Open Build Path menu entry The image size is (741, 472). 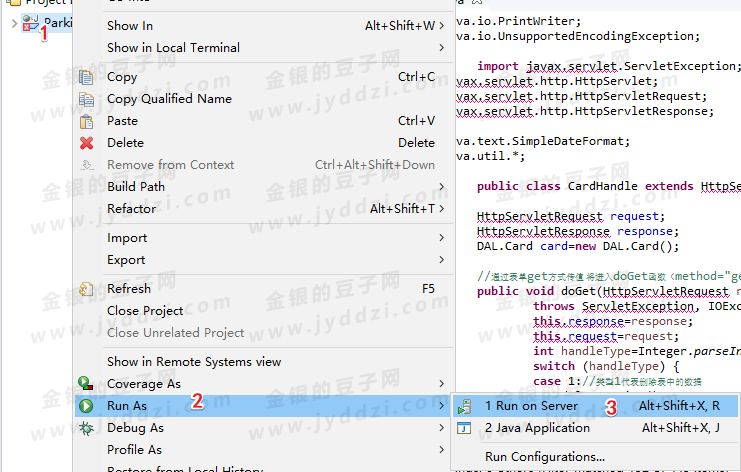pyautogui.click(x=264, y=187)
